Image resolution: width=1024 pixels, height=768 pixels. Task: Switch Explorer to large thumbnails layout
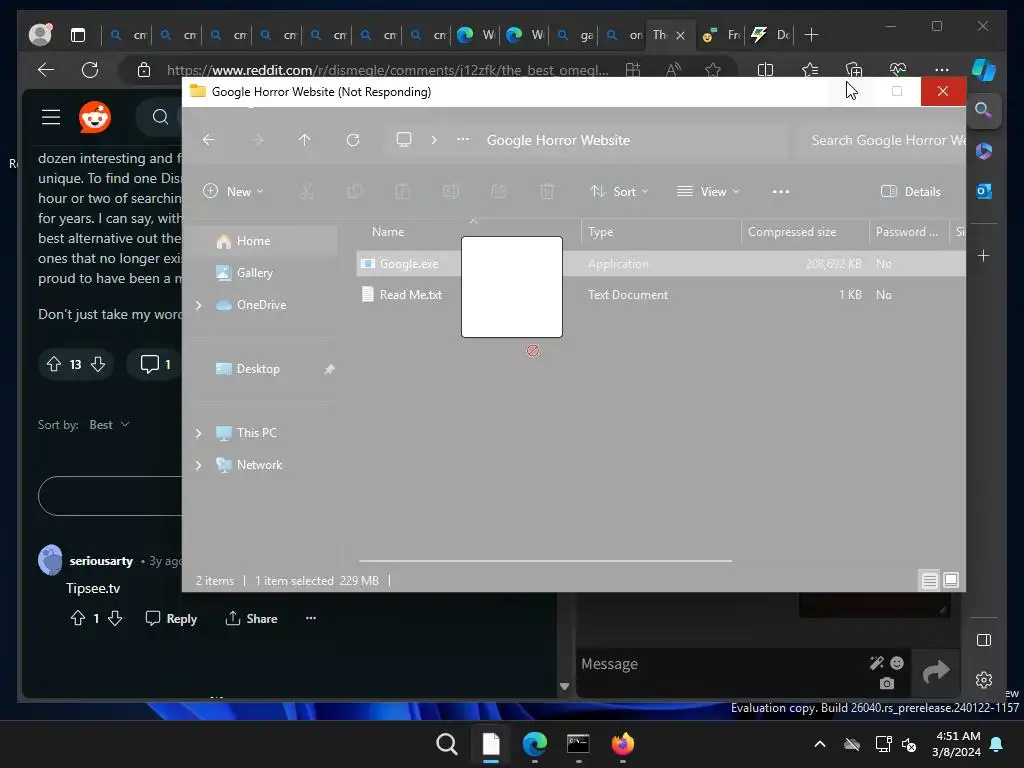point(951,580)
